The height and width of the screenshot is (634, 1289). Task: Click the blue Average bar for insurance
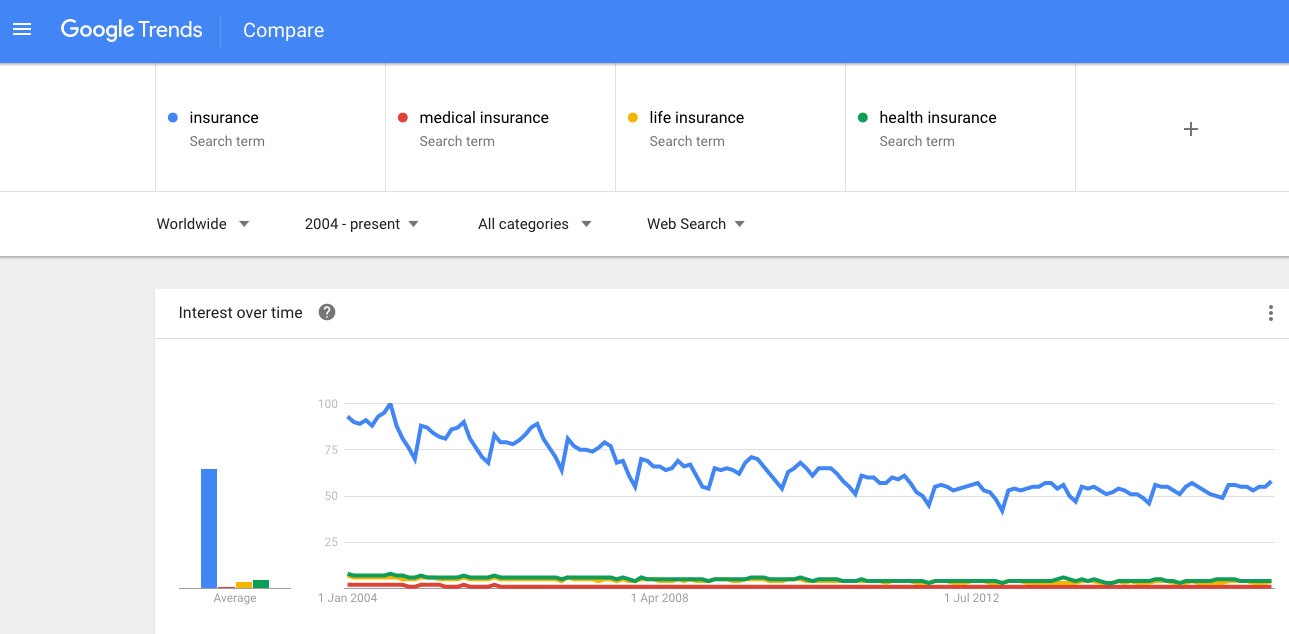tap(209, 528)
